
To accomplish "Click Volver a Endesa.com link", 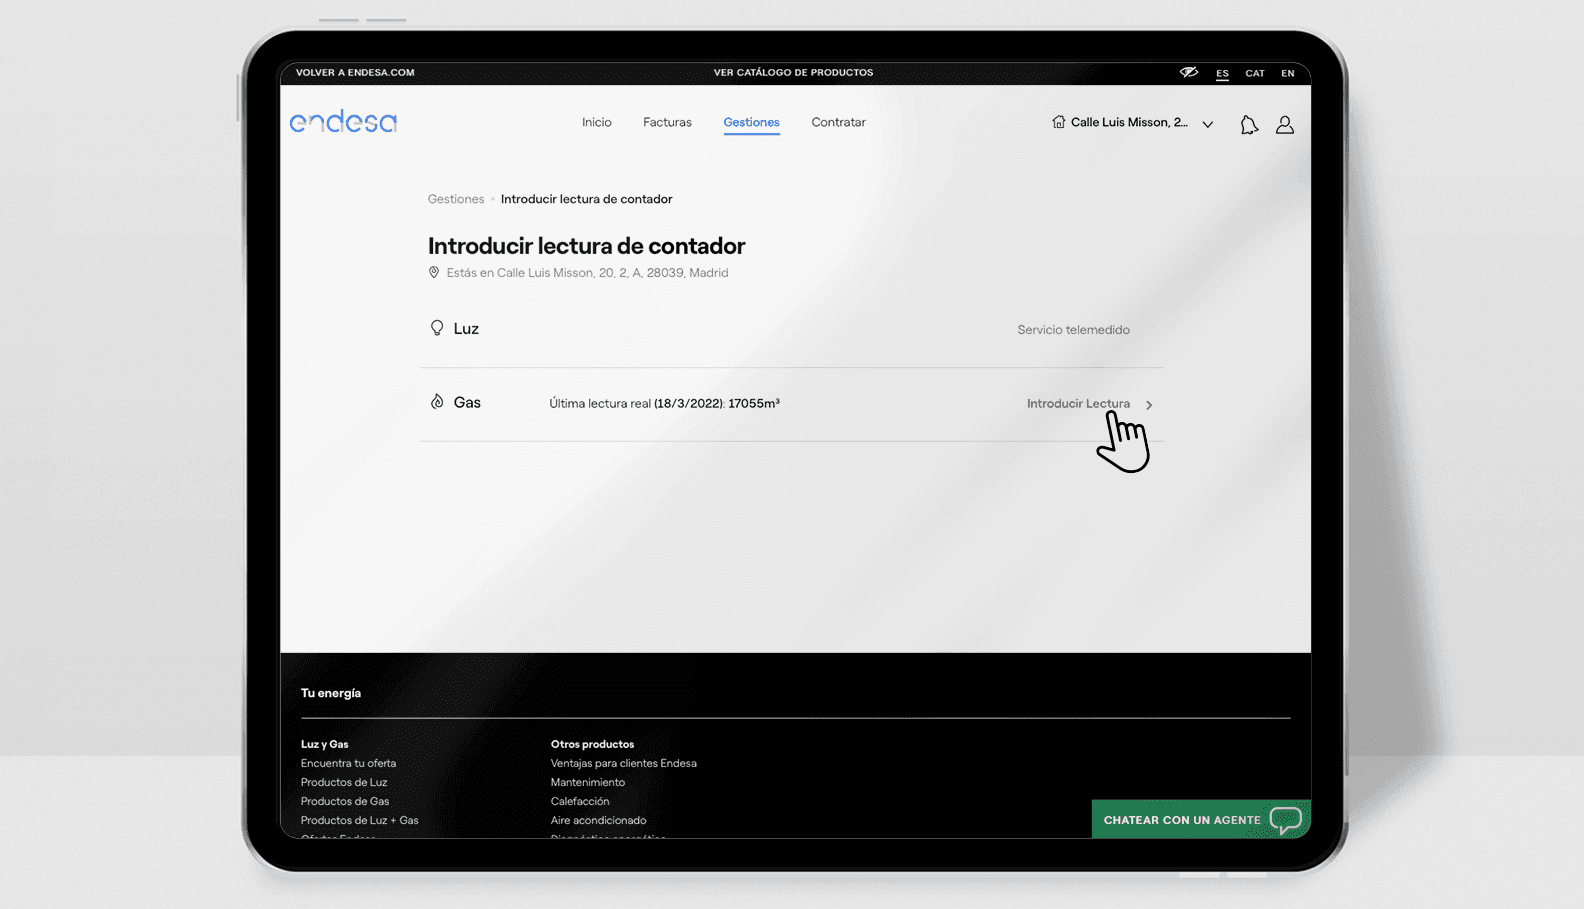I will pyautogui.click(x=355, y=72).
